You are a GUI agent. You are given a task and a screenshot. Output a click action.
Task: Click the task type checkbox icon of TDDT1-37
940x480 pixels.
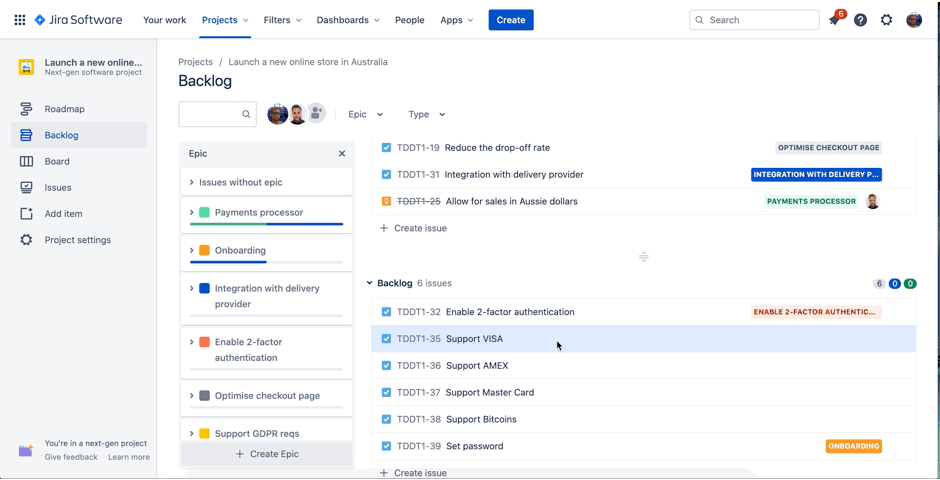click(387, 393)
